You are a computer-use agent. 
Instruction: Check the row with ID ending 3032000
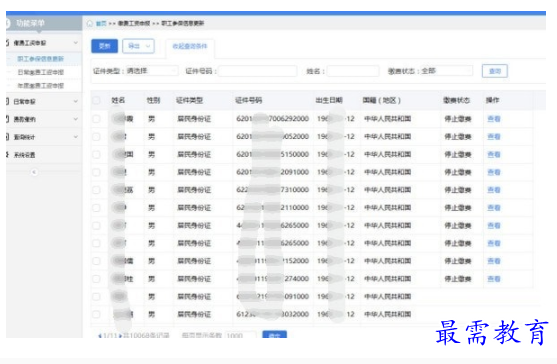pos(96,314)
